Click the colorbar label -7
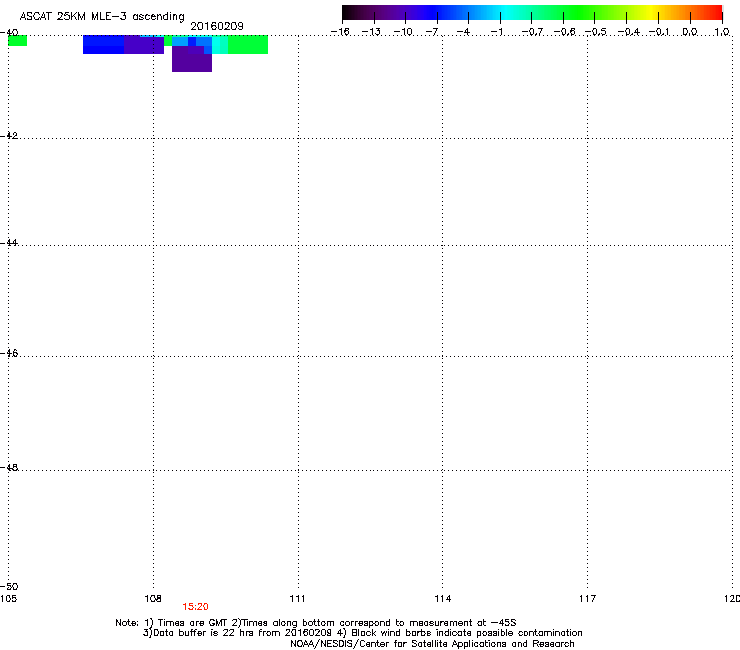This screenshot has height=650, width=740. coord(432,32)
